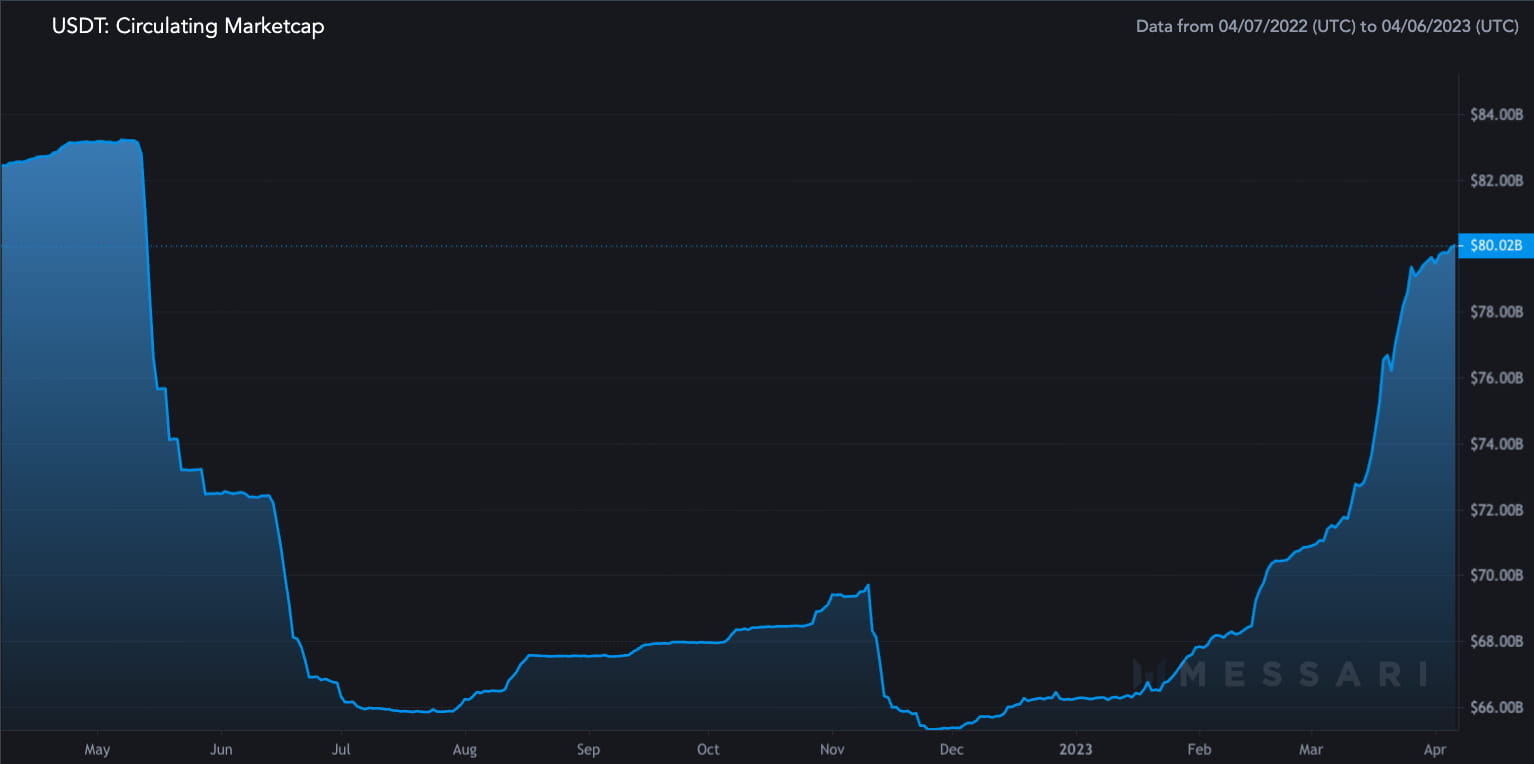1534x764 pixels.
Task: Click the Sep label on time axis
Action: tap(588, 749)
